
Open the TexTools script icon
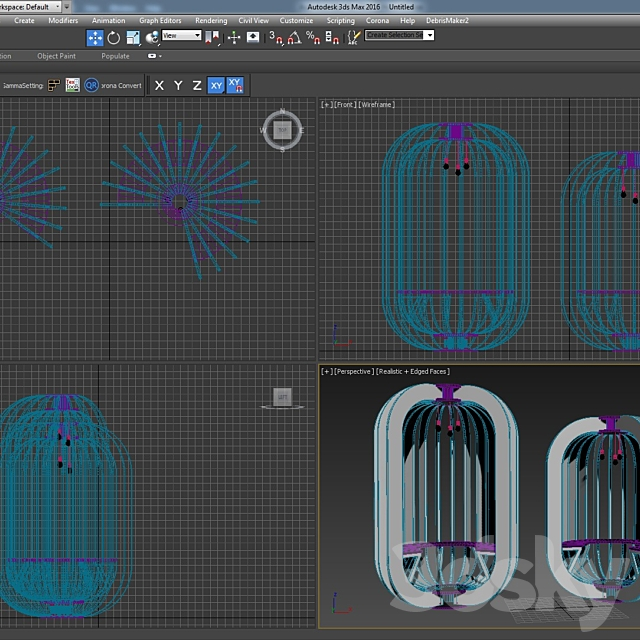(x=73, y=85)
